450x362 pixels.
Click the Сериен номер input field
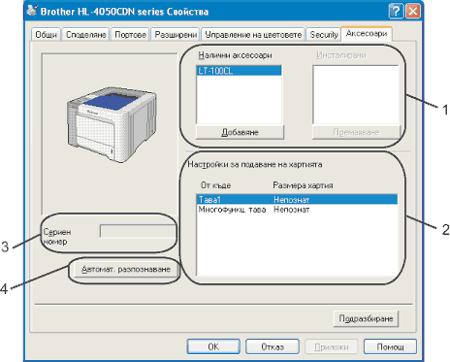pos(138,231)
